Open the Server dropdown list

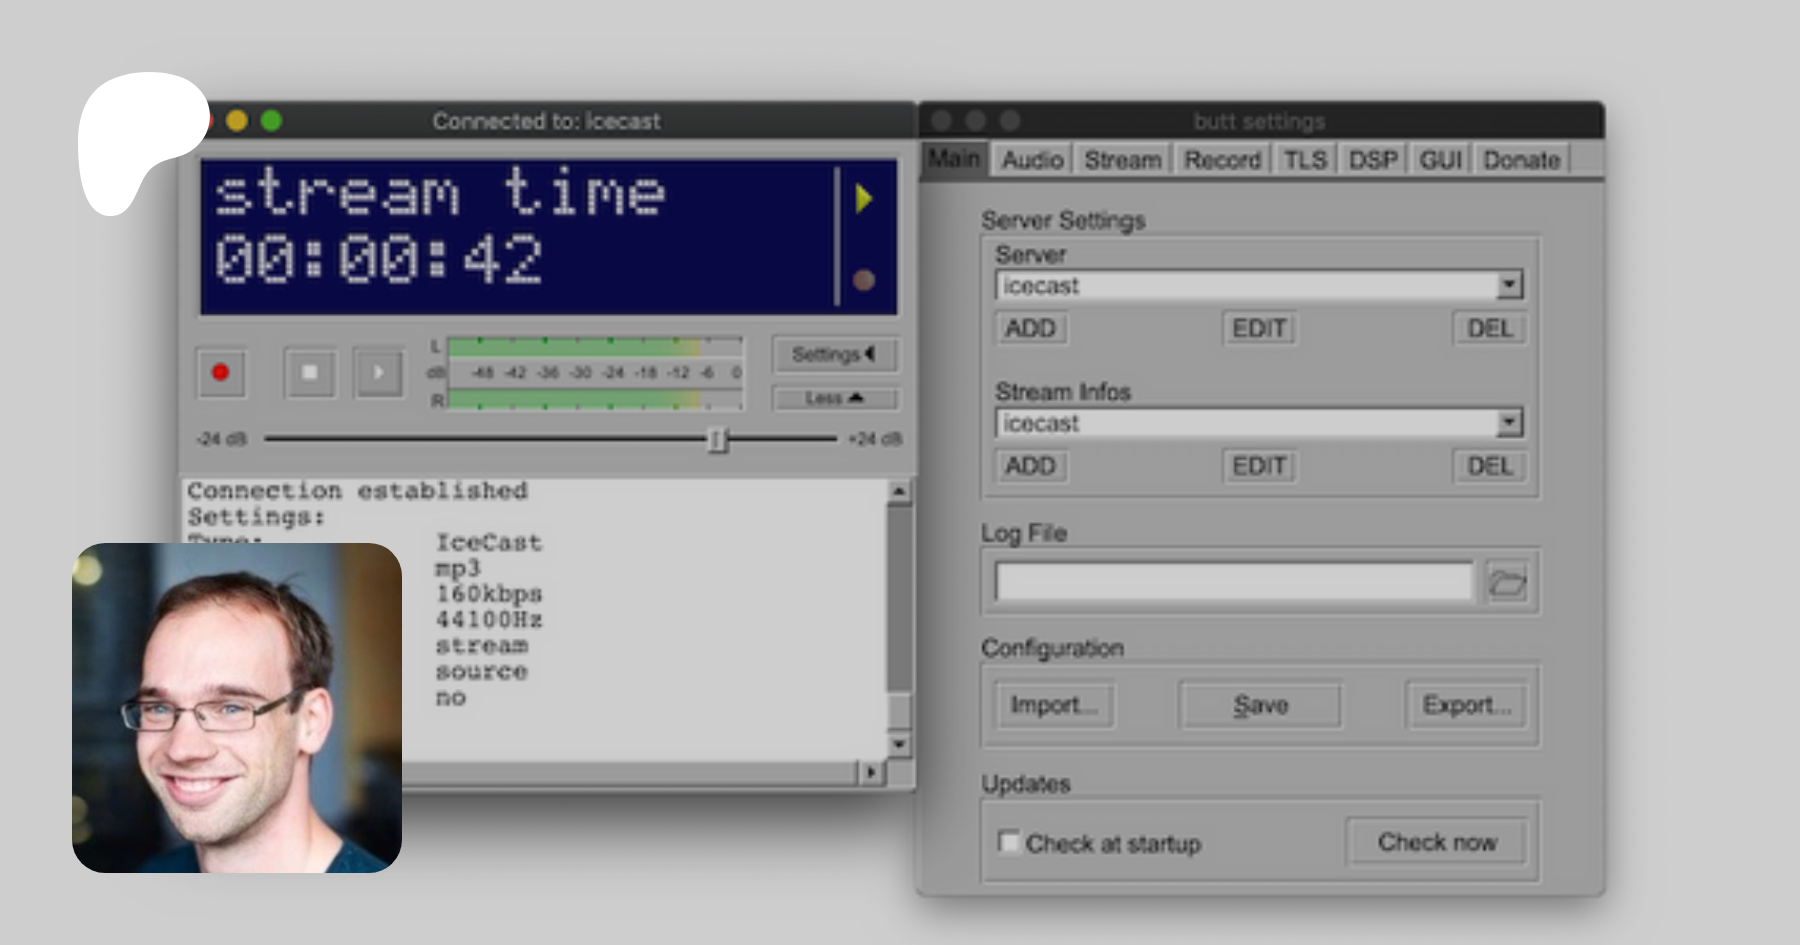tap(1509, 286)
